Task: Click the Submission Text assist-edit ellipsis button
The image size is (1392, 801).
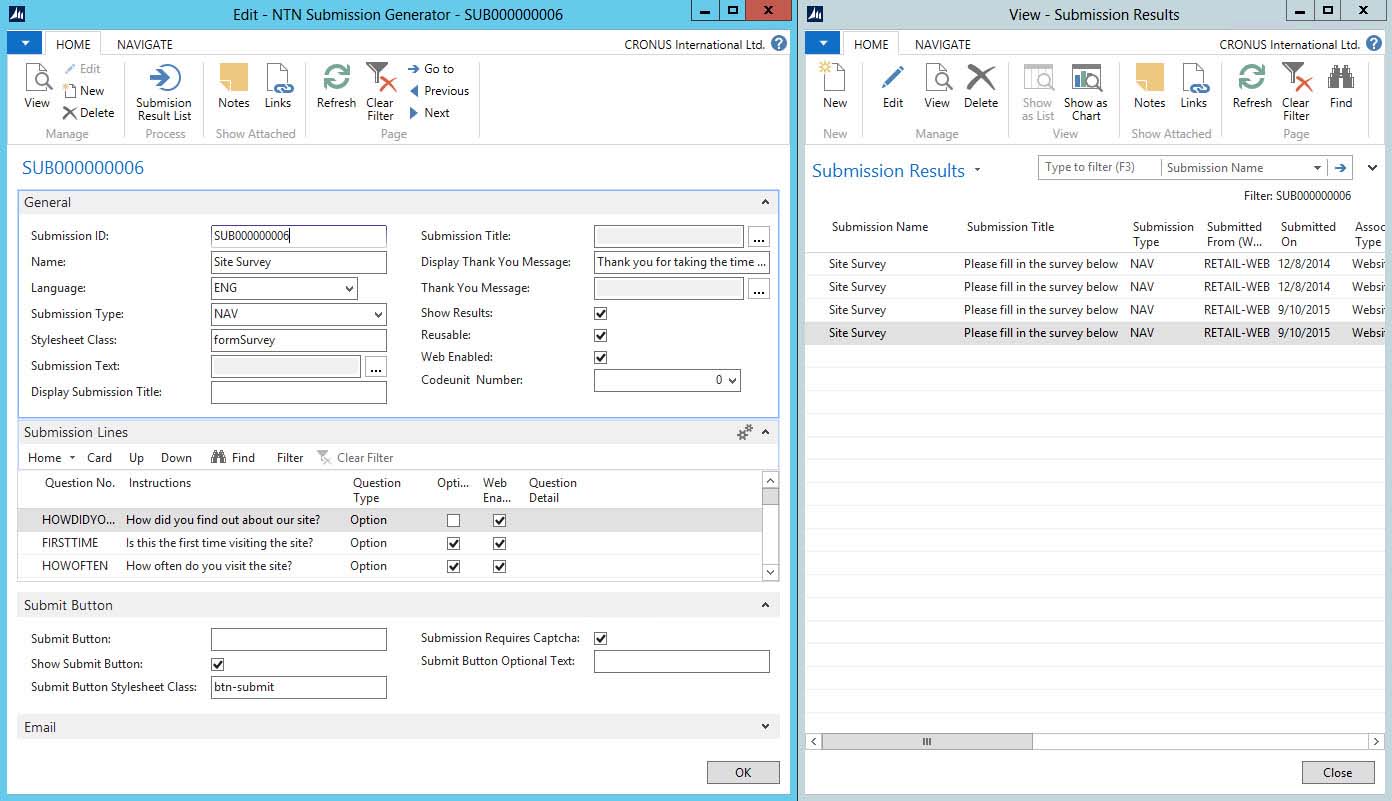Action: click(x=374, y=366)
